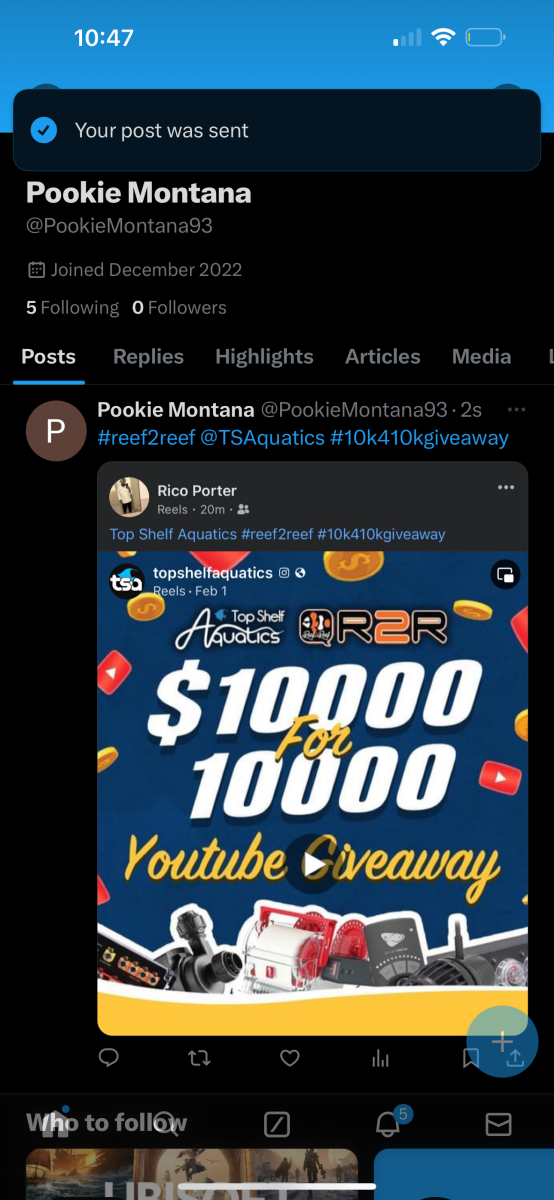554x1200 pixels.
Task: Tap the reply speech bubble icon under post
Action: pos(109,1058)
